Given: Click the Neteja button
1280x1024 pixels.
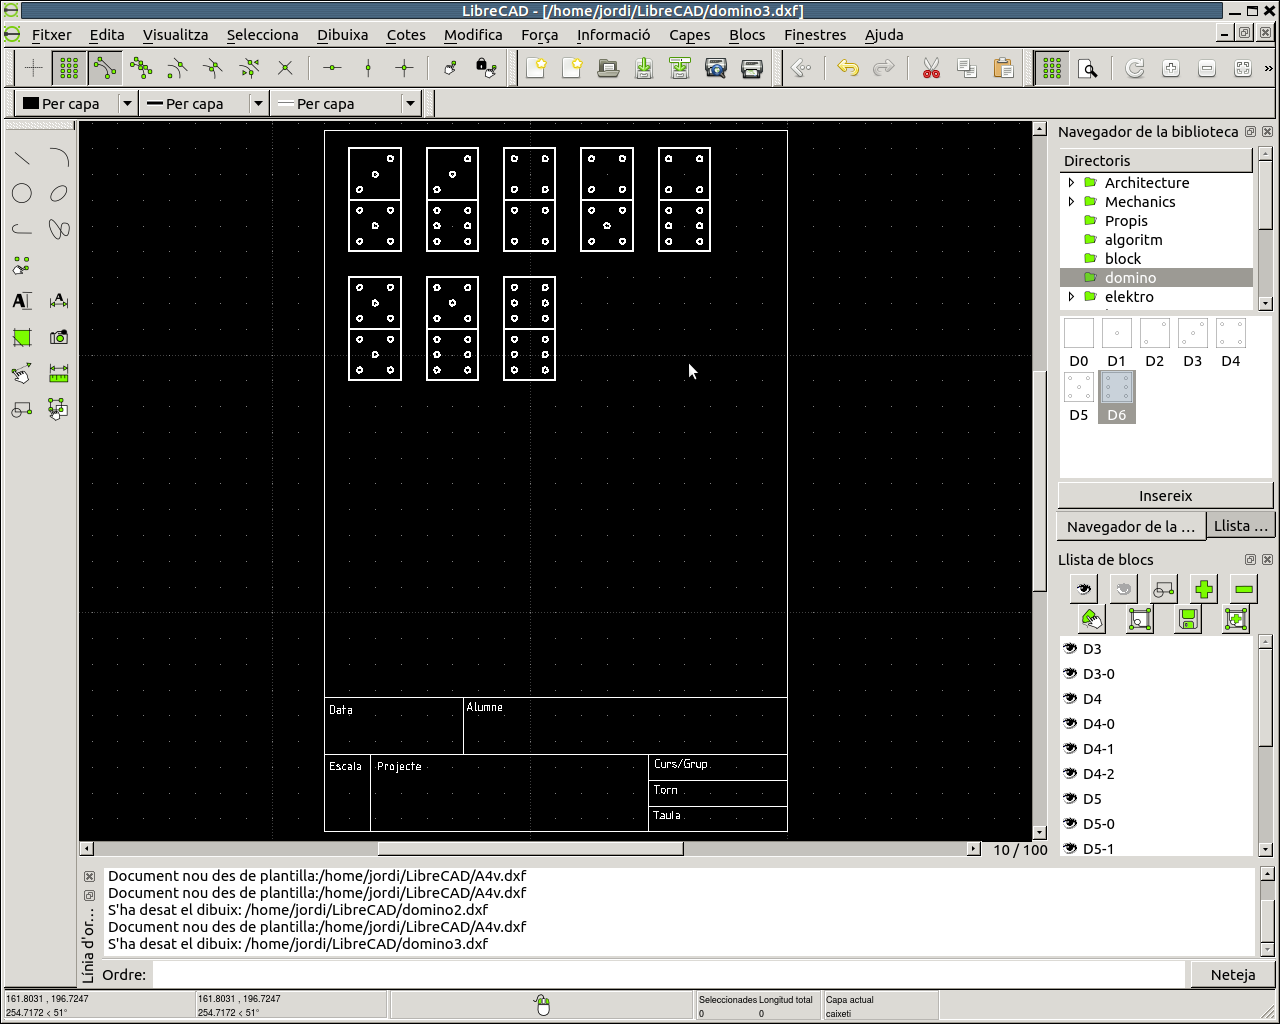Looking at the screenshot, I should tap(1232, 975).
